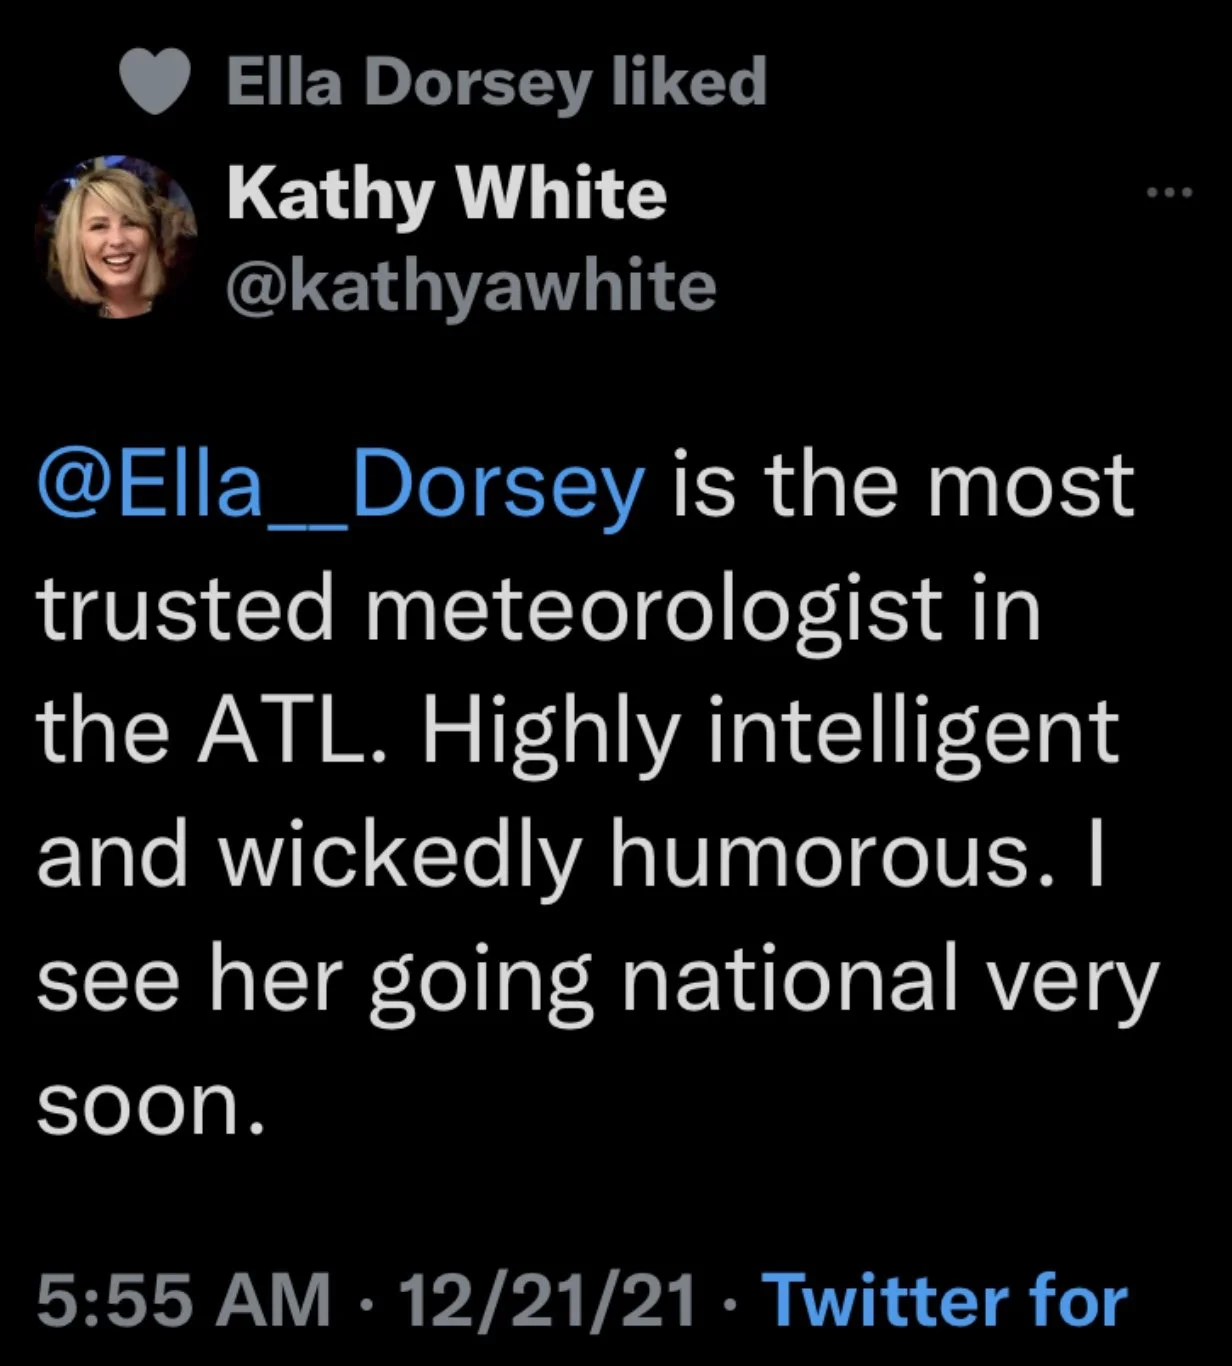Click the gray heart liked icon
The width and height of the screenshot is (1232, 1366).
tap(155, 81)
